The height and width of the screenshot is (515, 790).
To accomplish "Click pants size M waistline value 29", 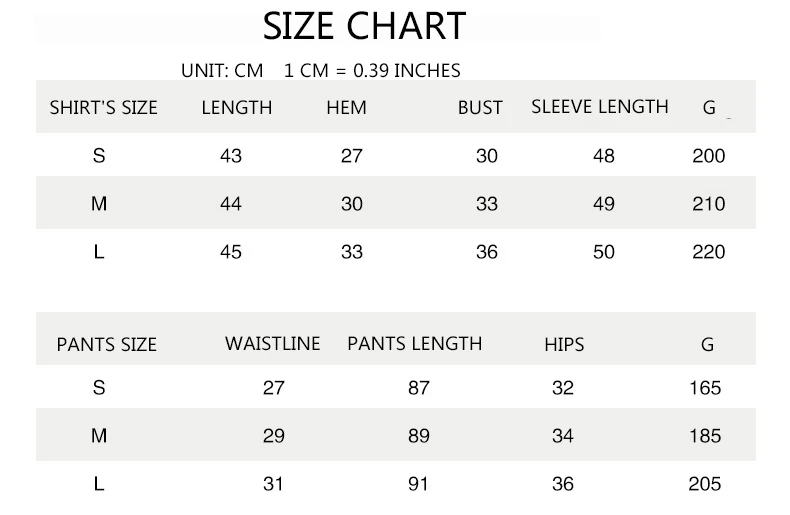I will (x=274, y=436).
